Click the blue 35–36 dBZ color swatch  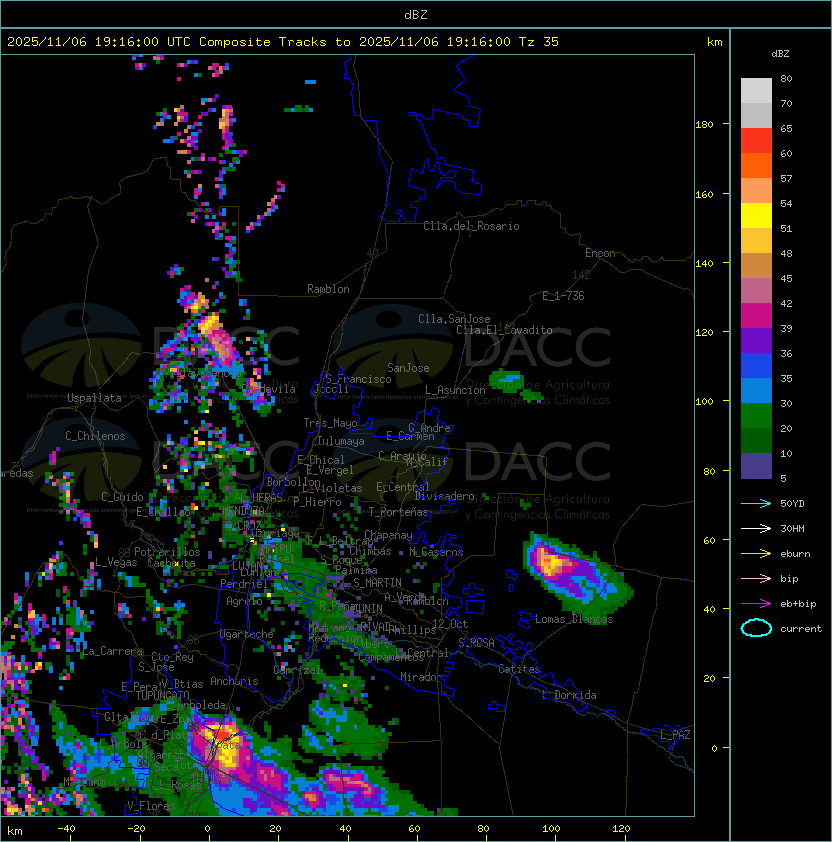click(756, 366)
